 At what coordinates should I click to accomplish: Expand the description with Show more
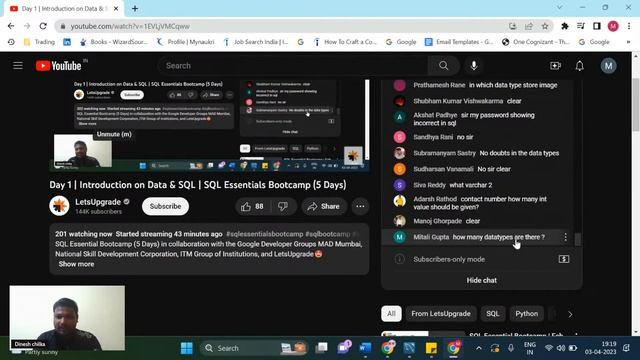[76, 264]
